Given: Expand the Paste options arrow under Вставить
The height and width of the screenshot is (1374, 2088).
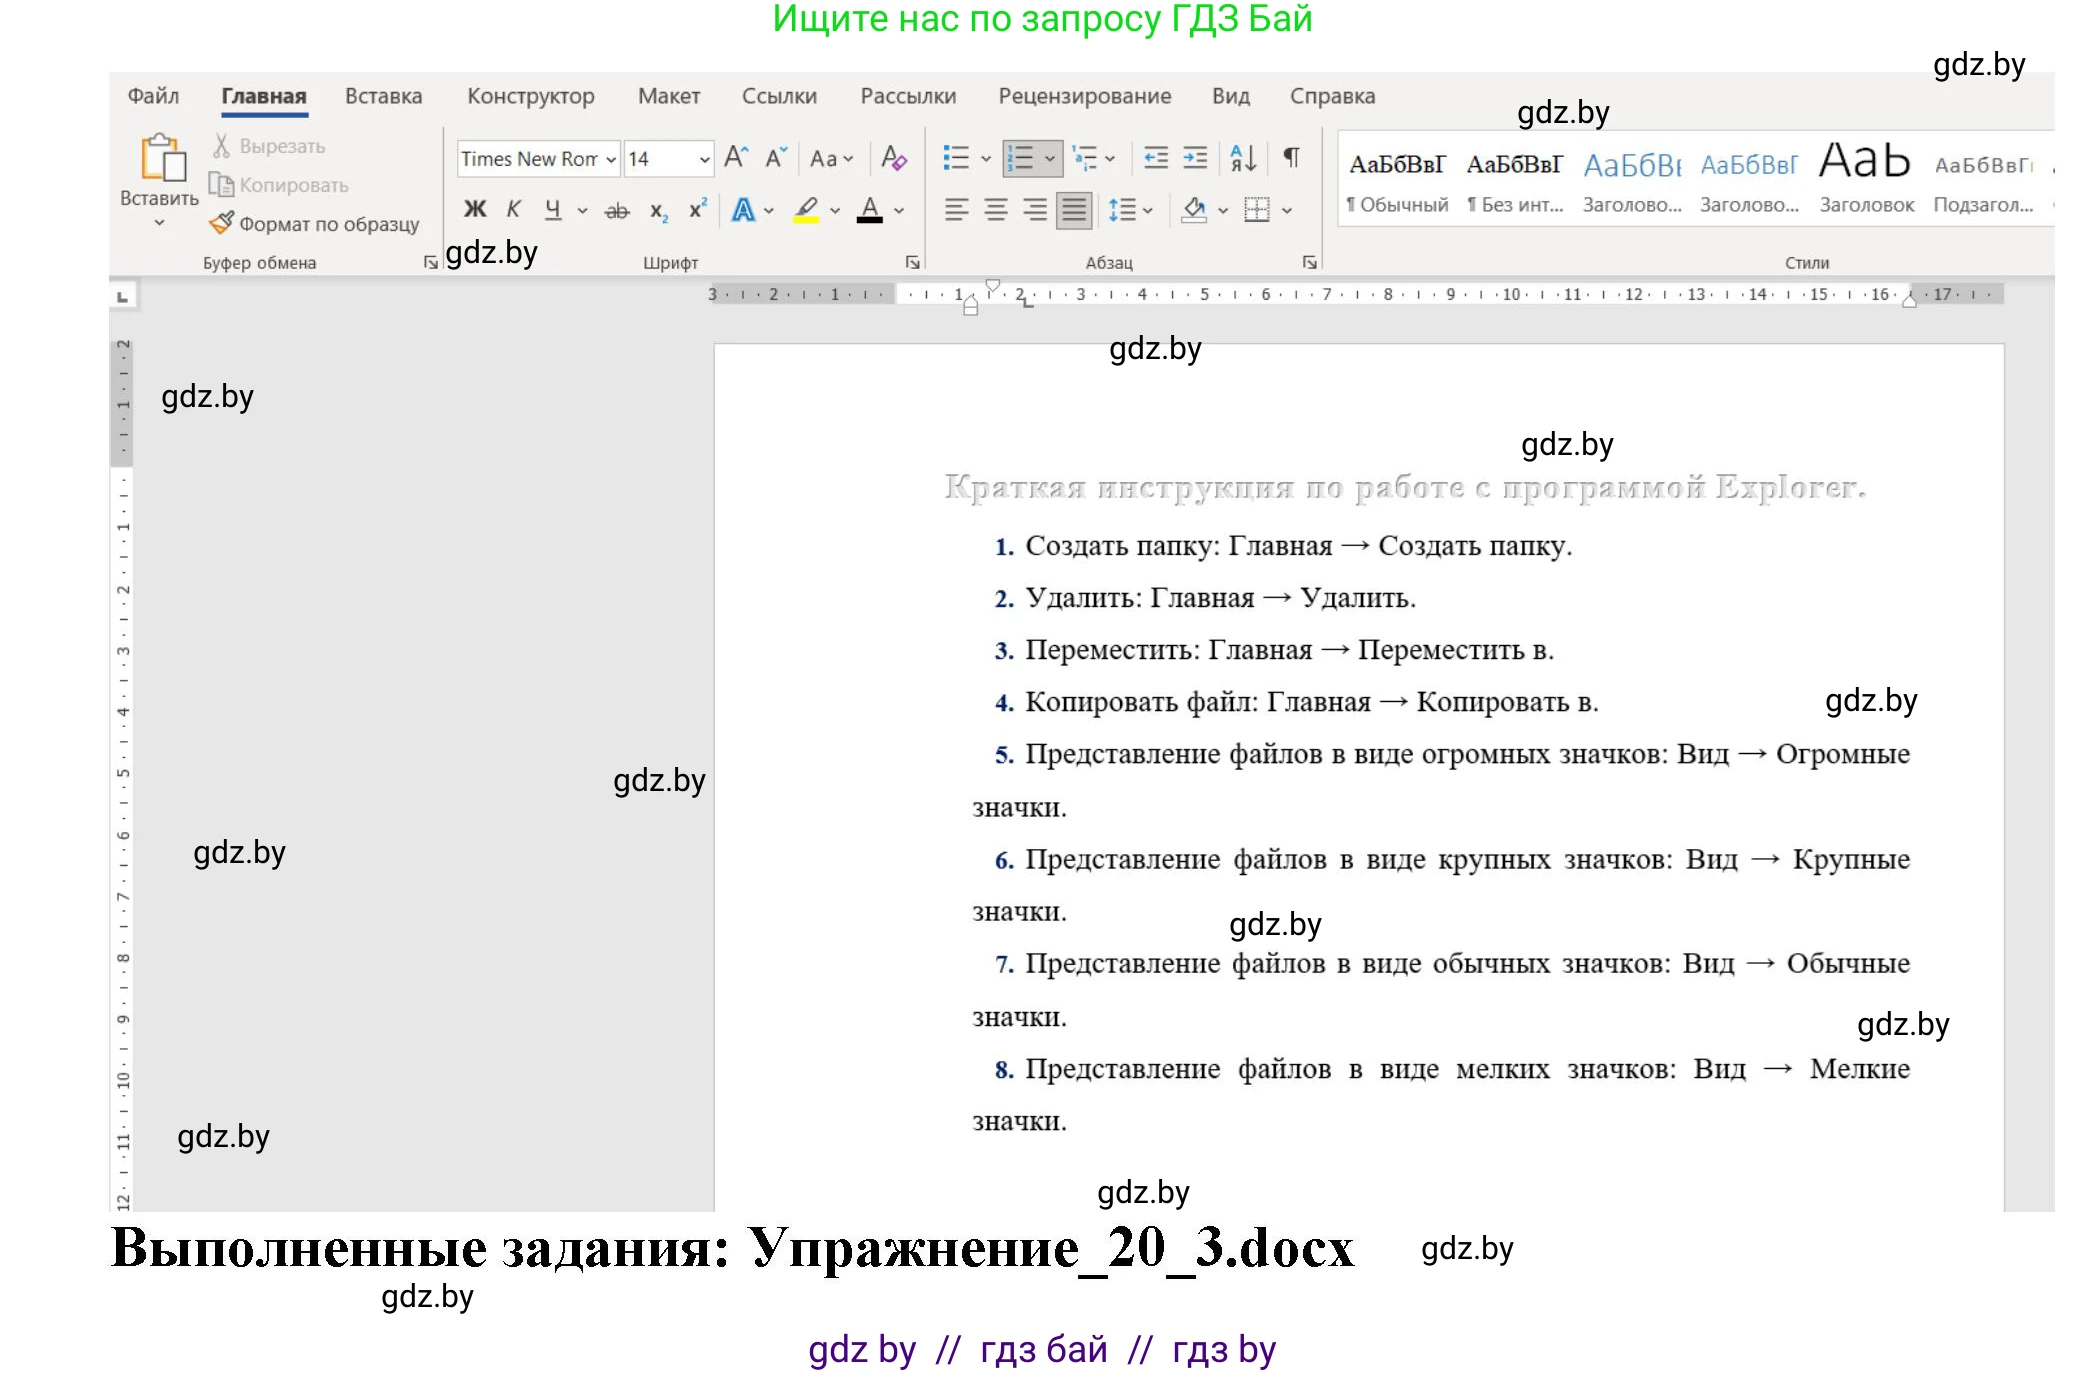Looking at the screenshot, I should (x=159, y=222).
